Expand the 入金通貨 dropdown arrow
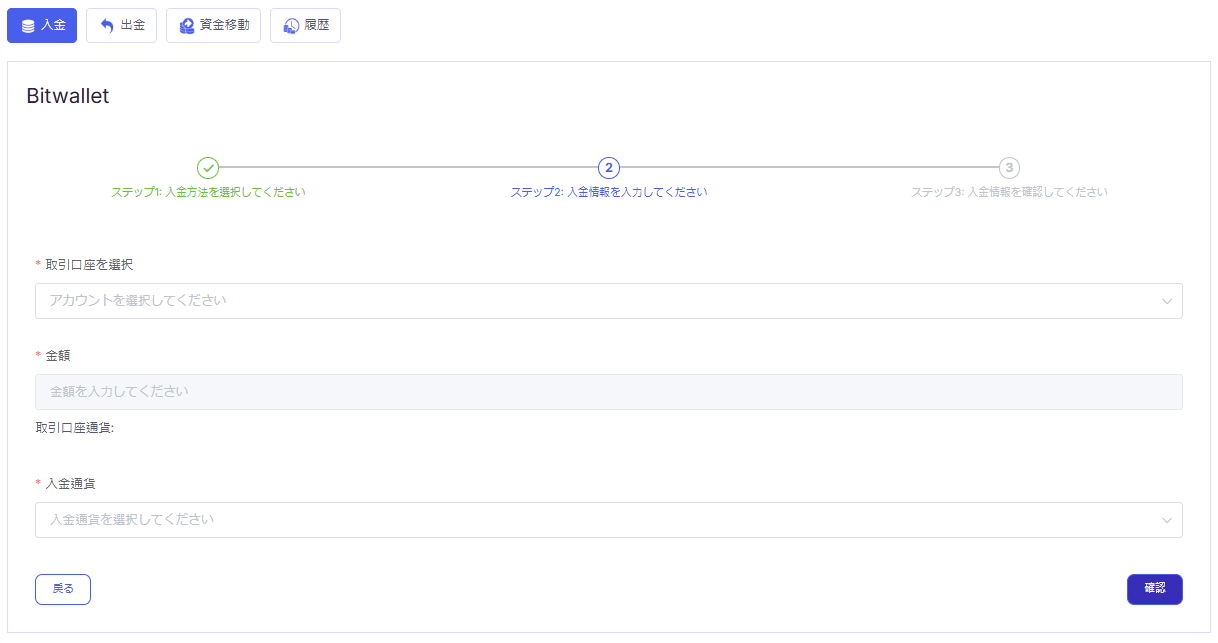This screenshot has height=643, width=1218. coord(1166,520)
